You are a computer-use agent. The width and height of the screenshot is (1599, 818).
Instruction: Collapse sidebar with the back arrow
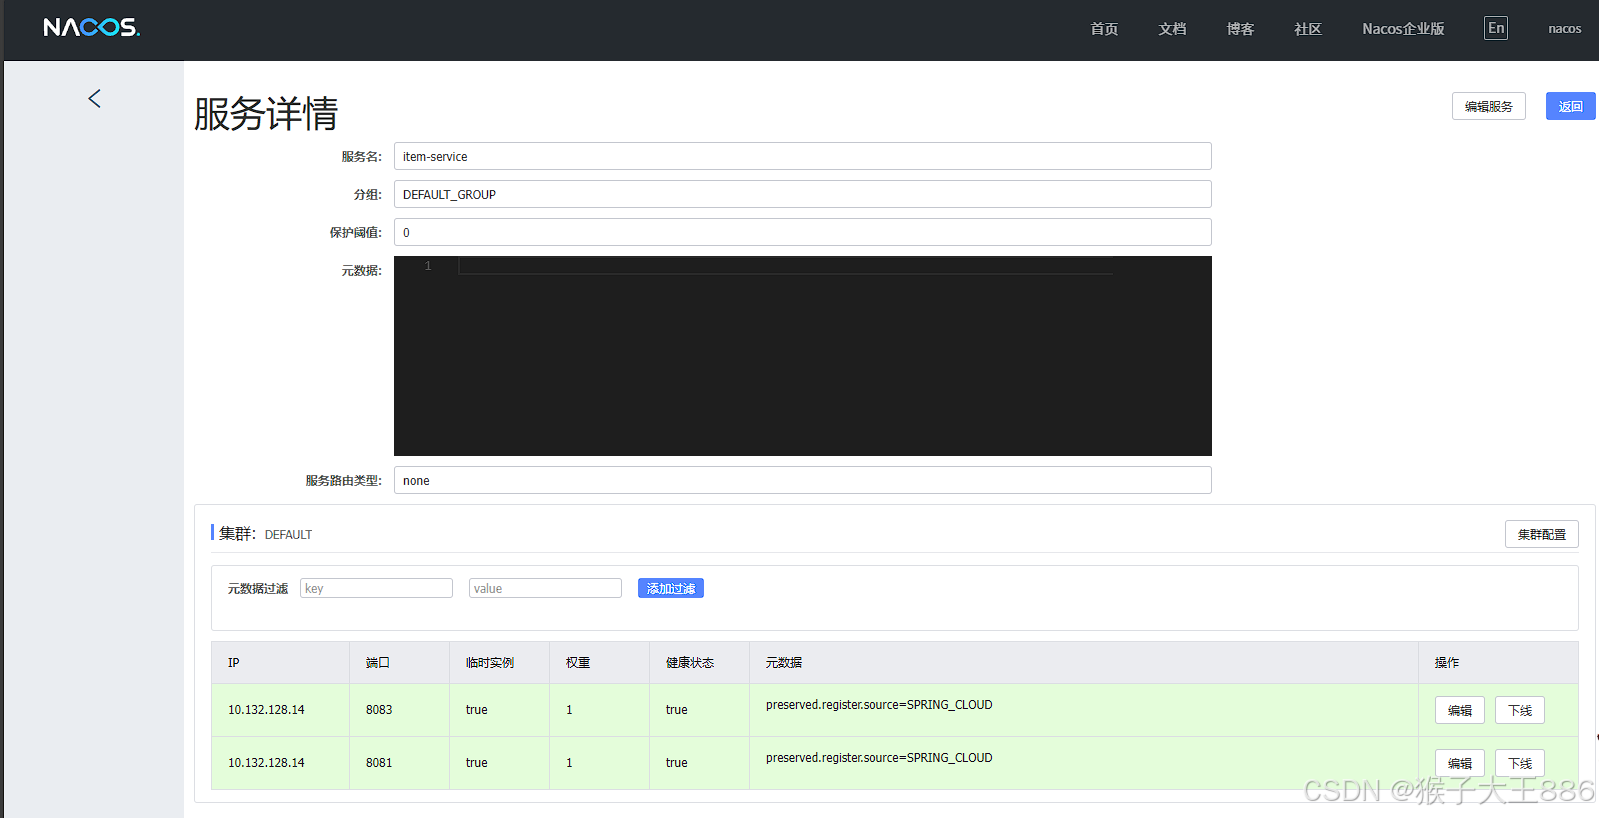click(94, 98)
